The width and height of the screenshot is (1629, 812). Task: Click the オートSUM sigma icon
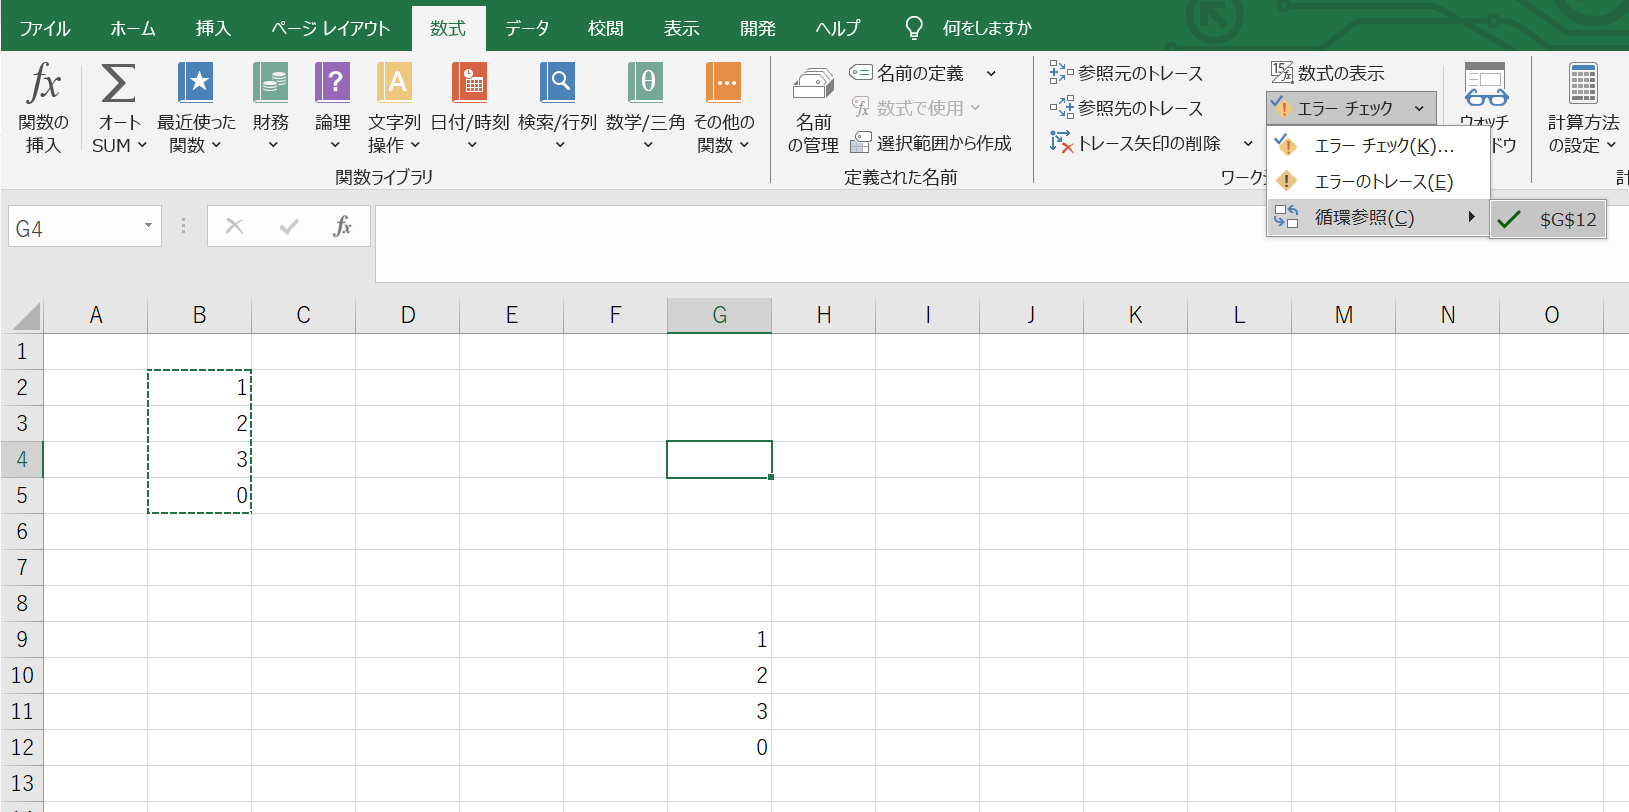click(118, 84)
